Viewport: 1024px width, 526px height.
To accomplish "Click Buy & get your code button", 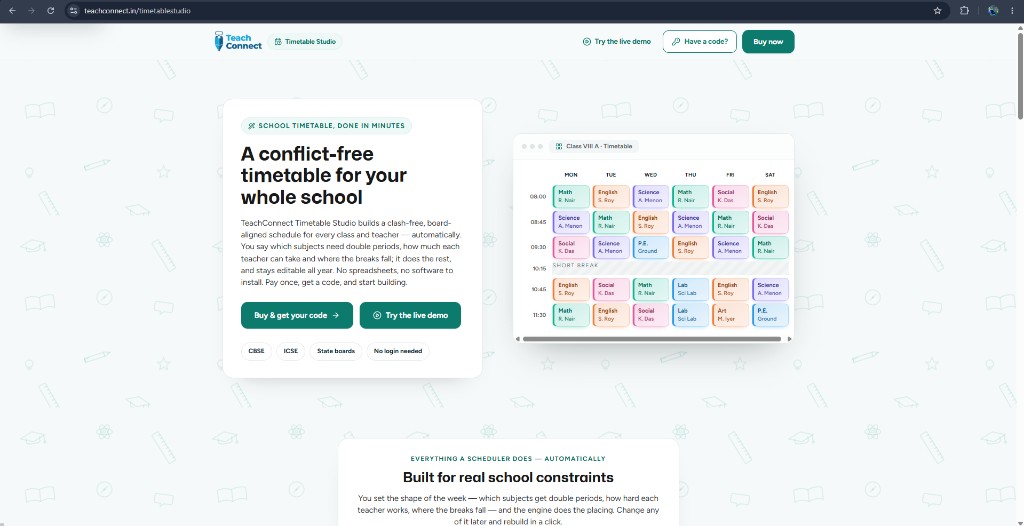I will [296, 315].
